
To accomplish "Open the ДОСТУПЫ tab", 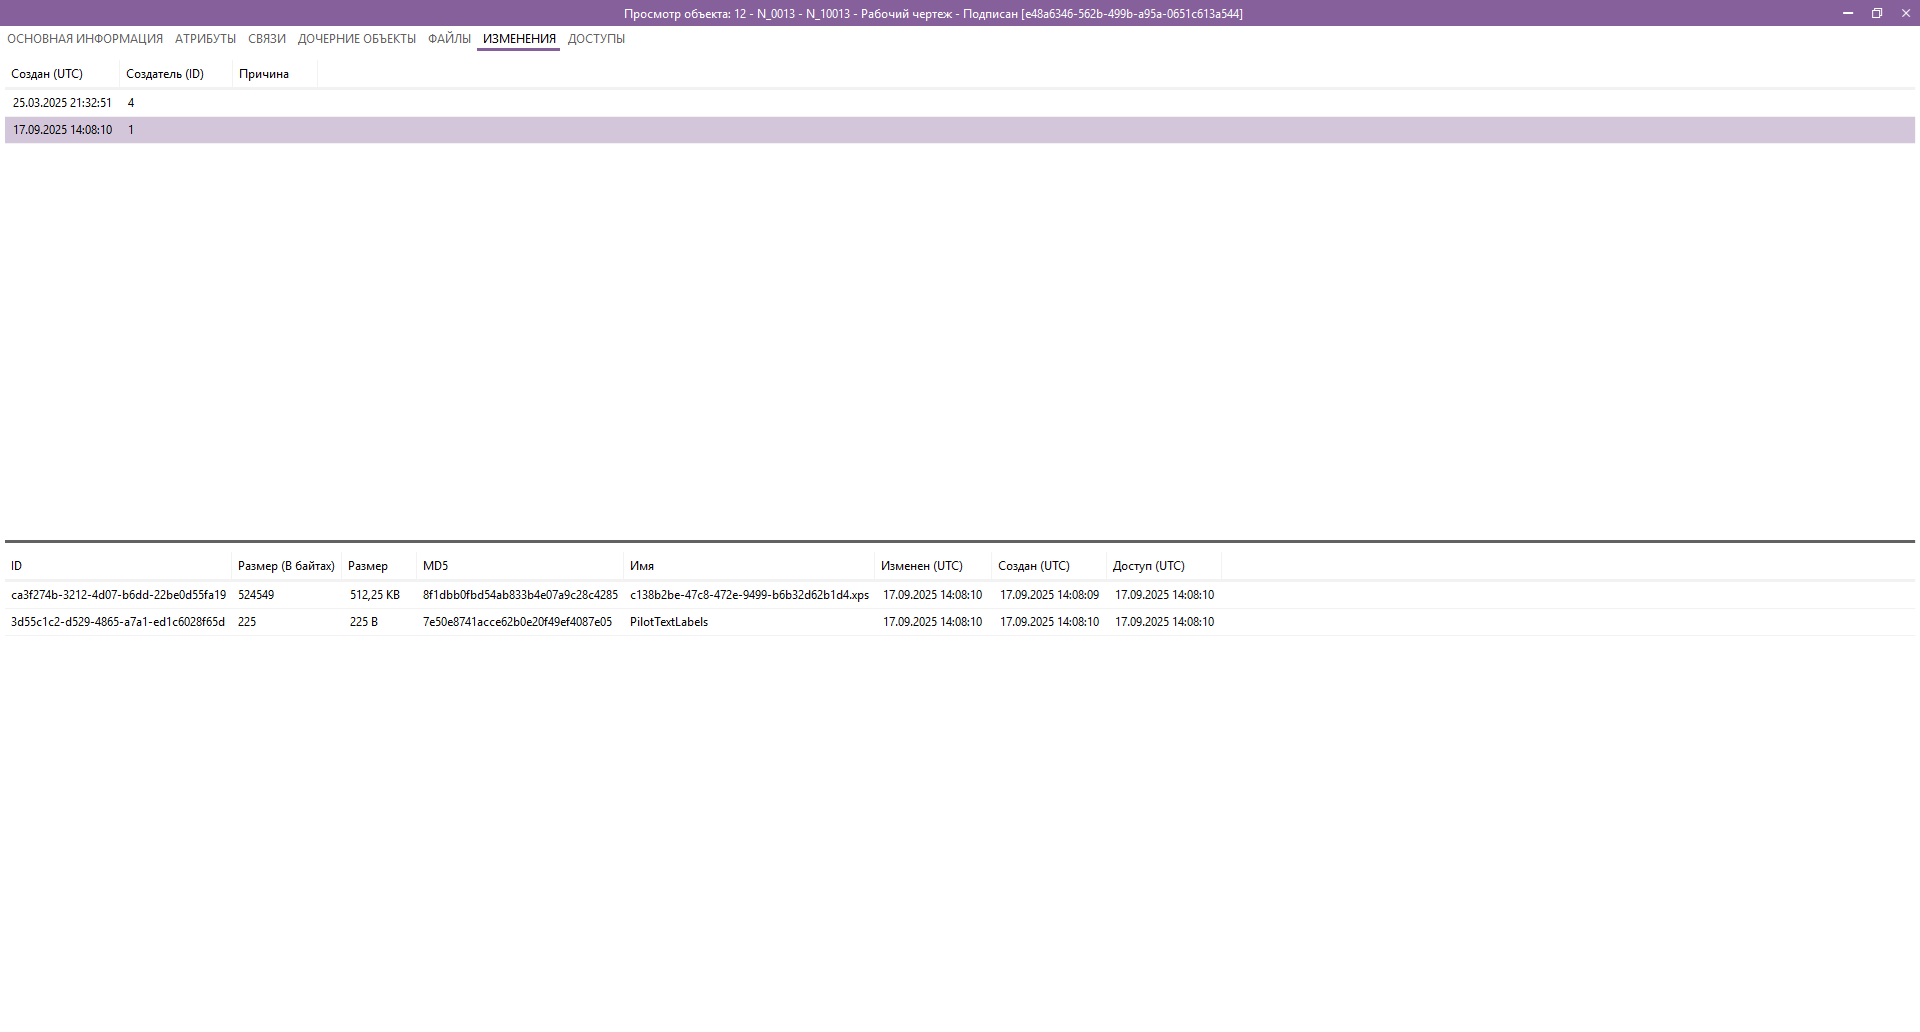I will [x=596, y=38].
